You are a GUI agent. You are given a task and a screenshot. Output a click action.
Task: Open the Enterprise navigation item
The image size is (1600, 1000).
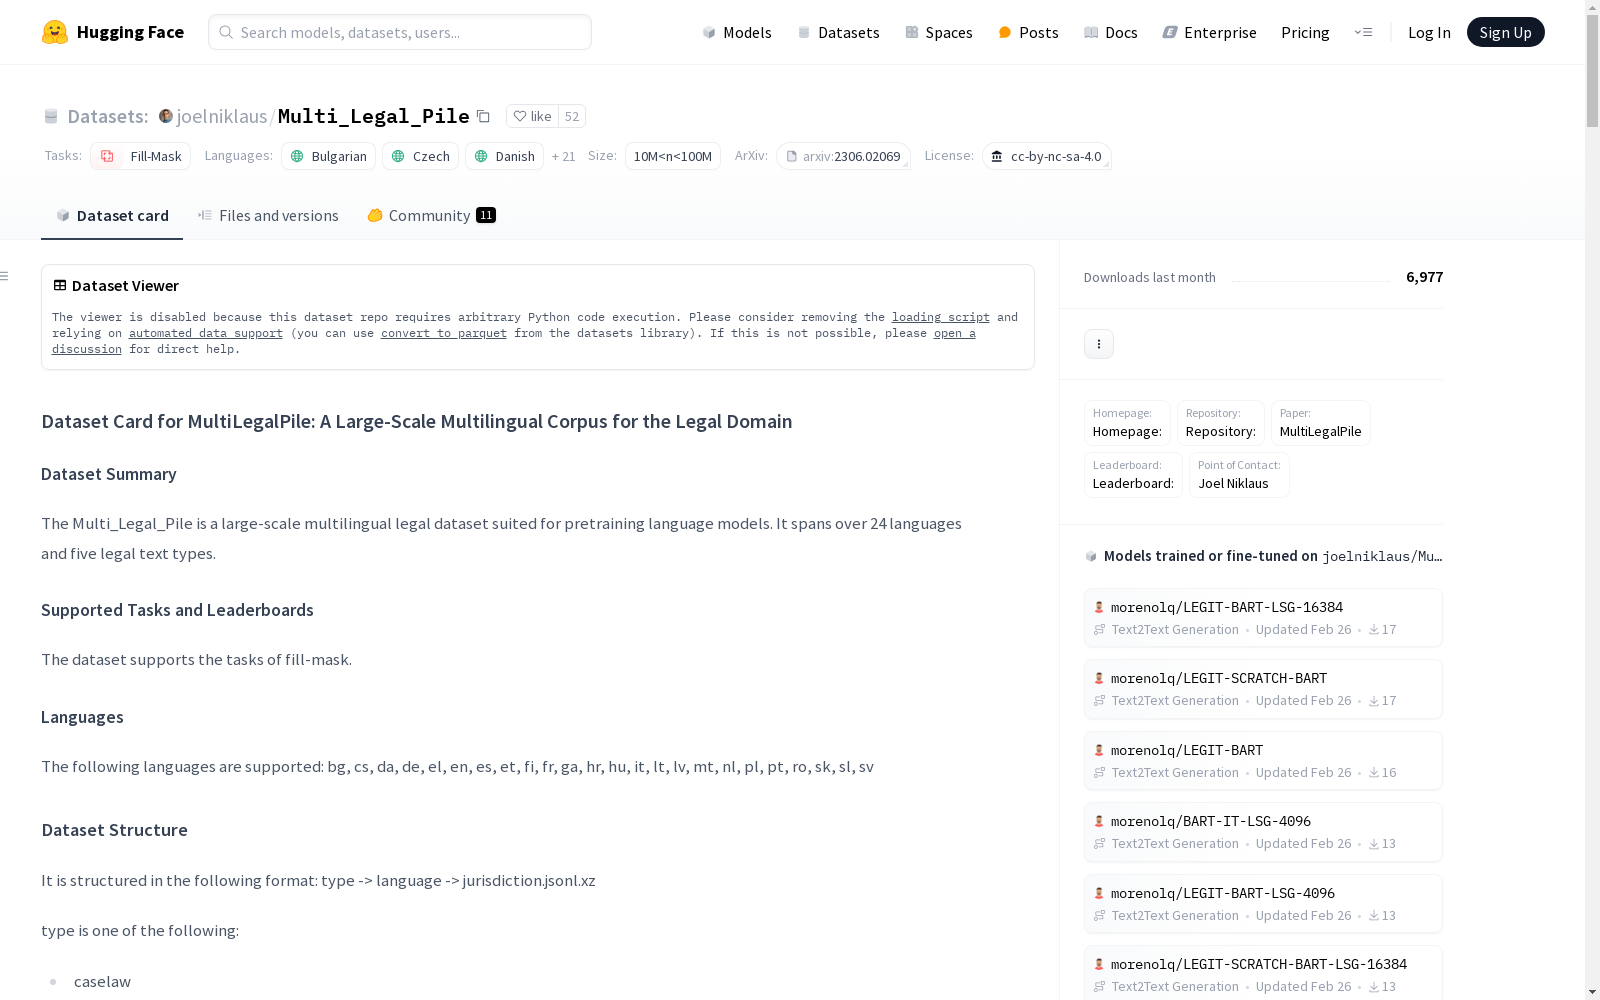pos(1209,32)
